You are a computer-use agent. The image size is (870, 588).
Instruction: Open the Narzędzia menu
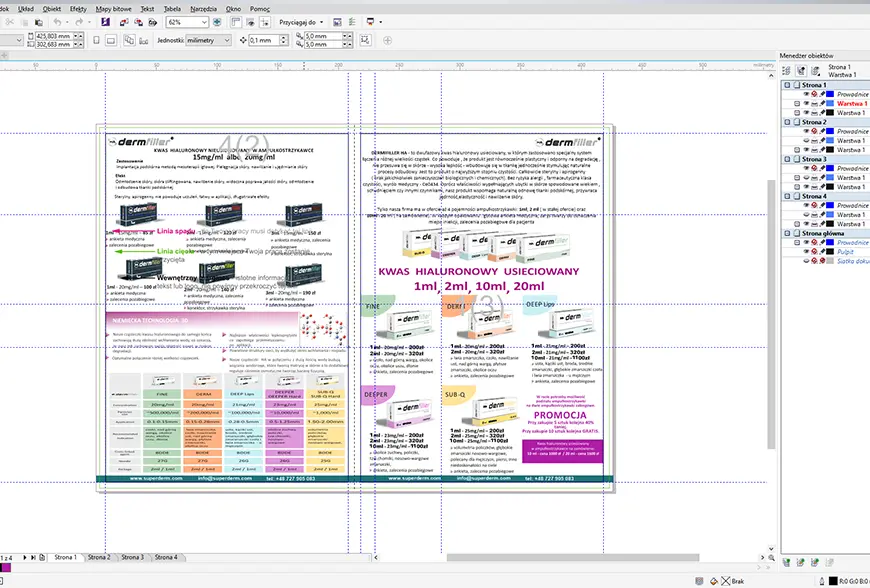(x=204, y=9)
